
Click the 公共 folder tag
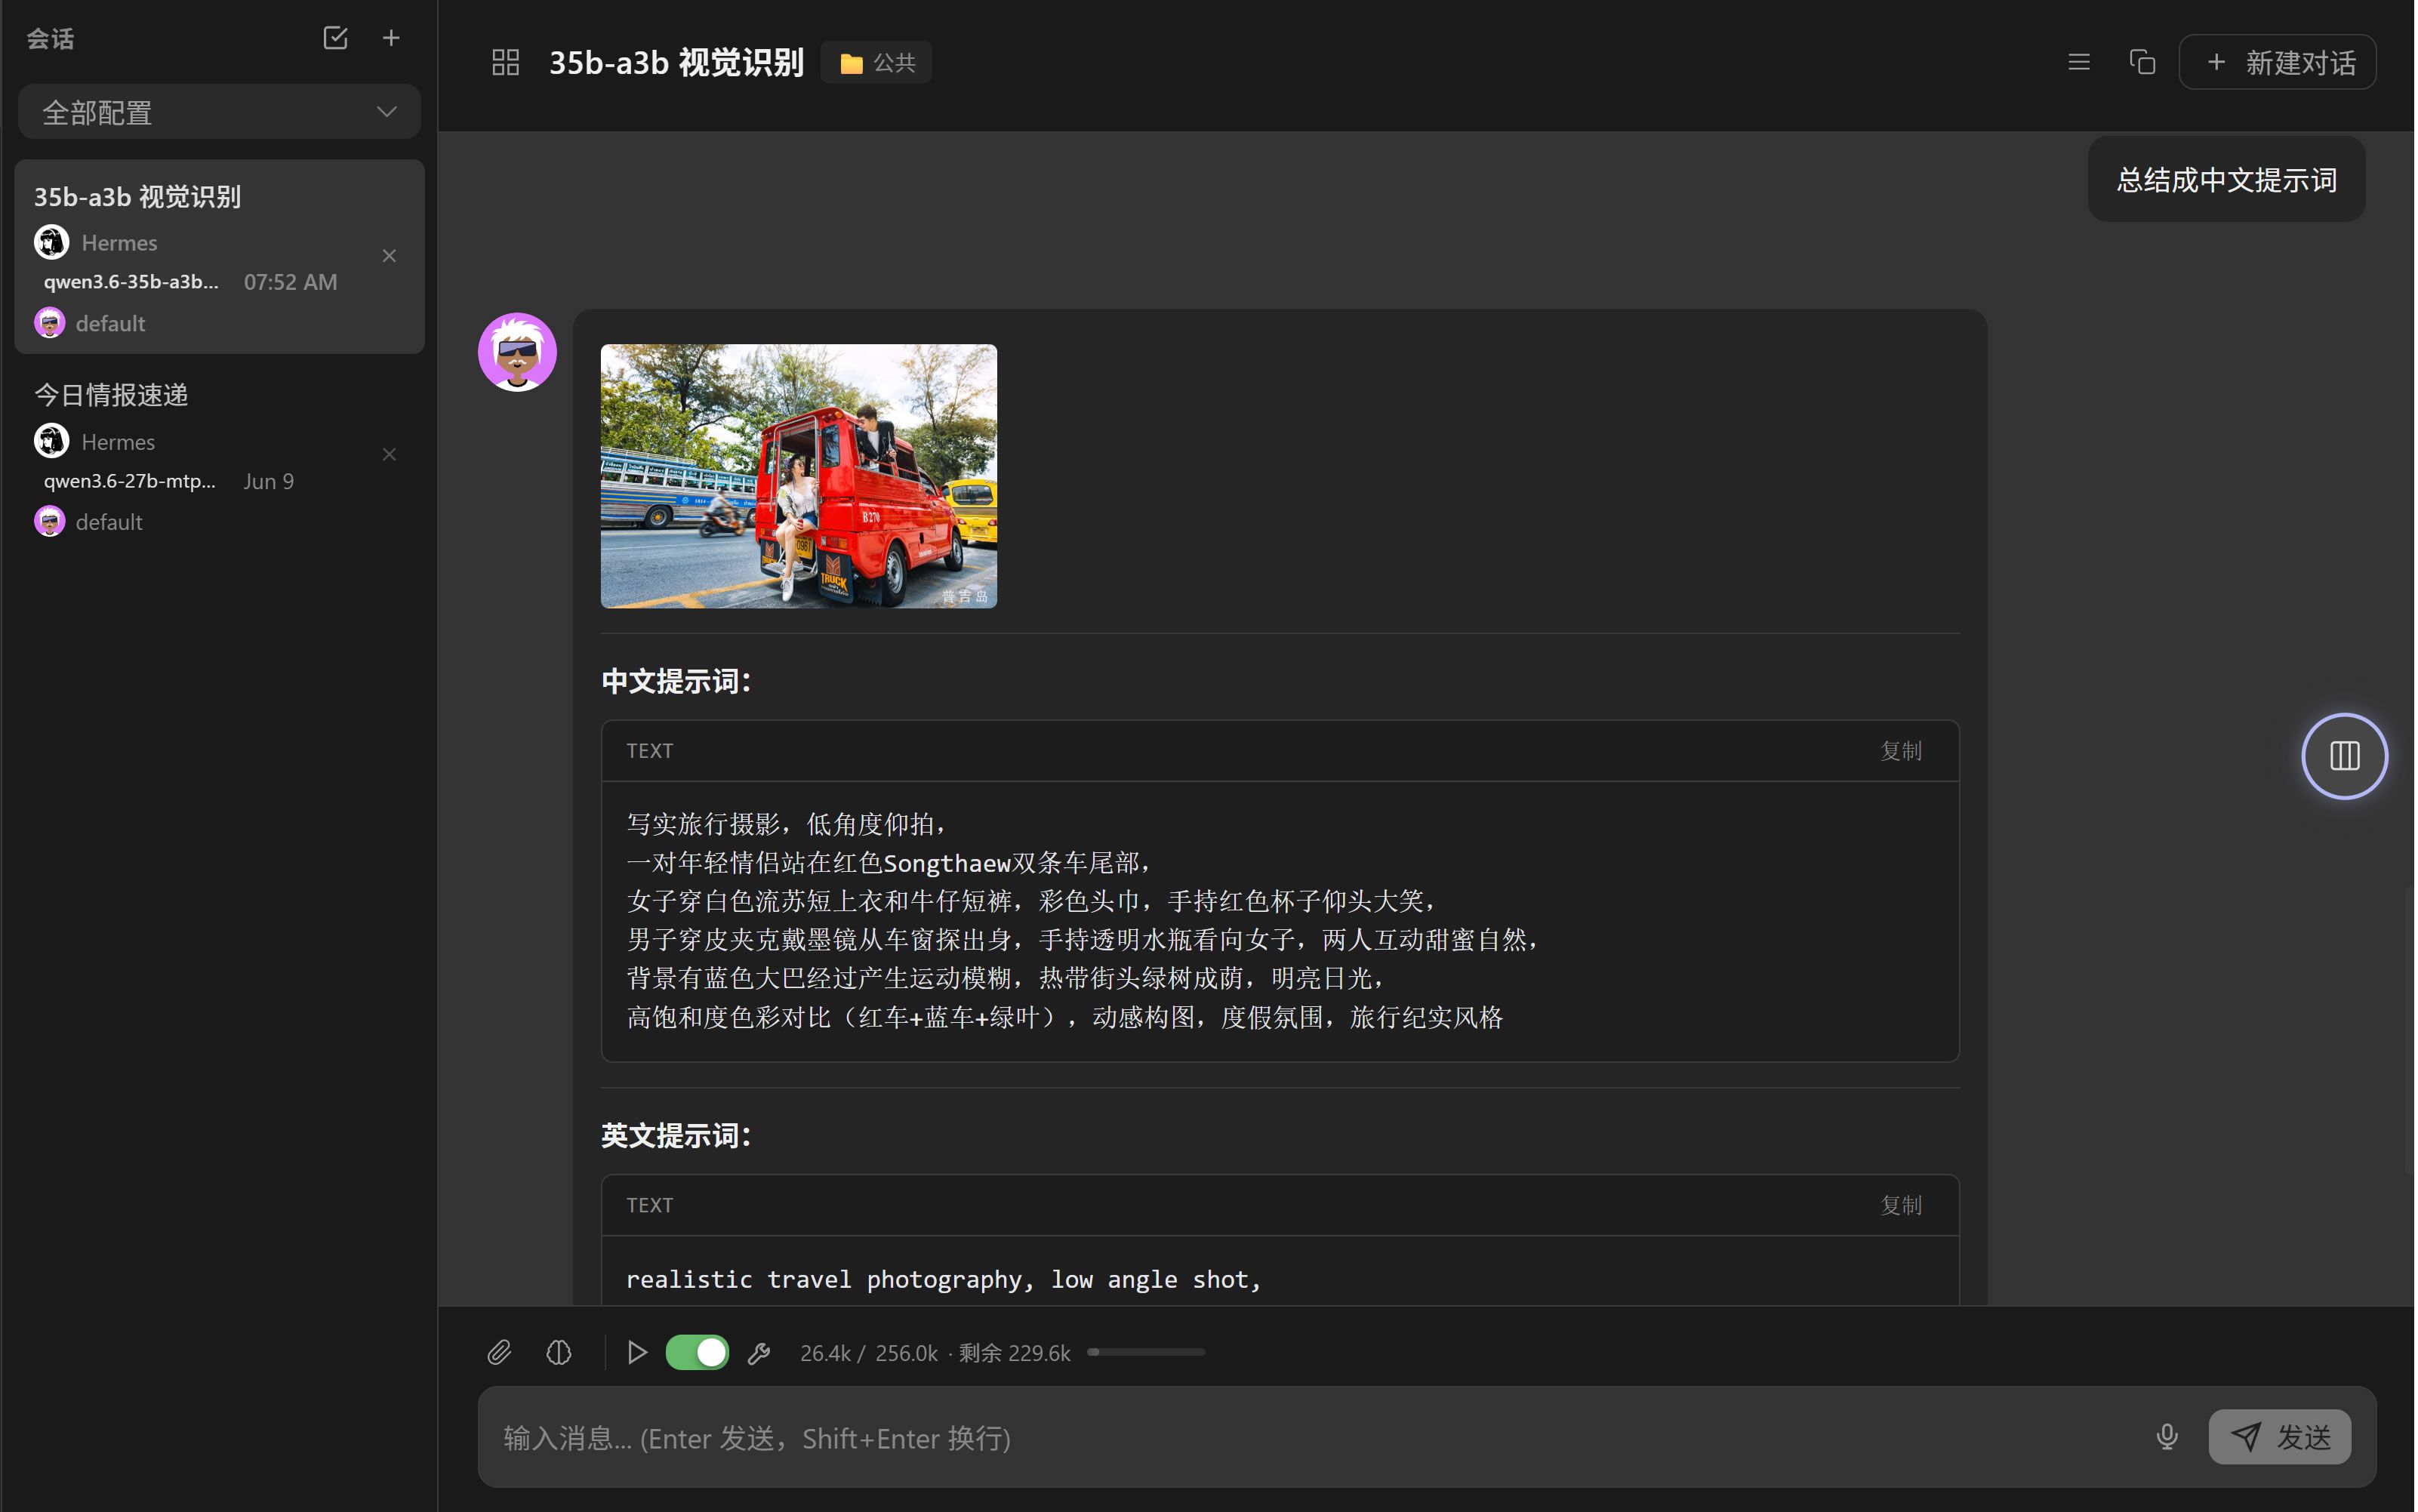877,62
